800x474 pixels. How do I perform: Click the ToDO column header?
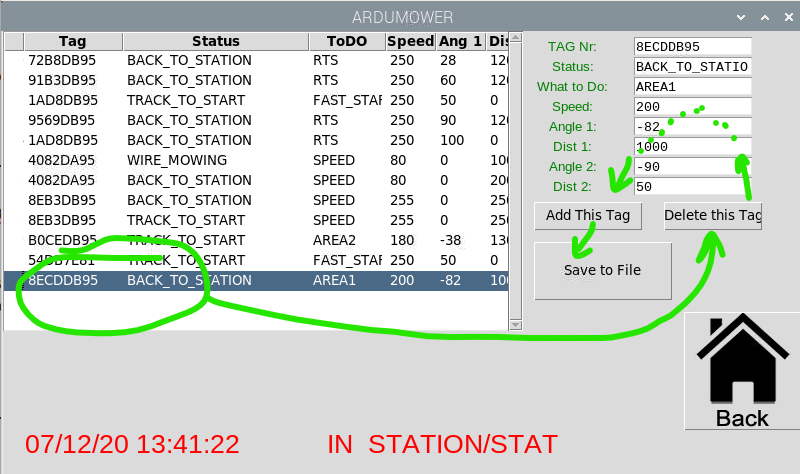point(347,41)
